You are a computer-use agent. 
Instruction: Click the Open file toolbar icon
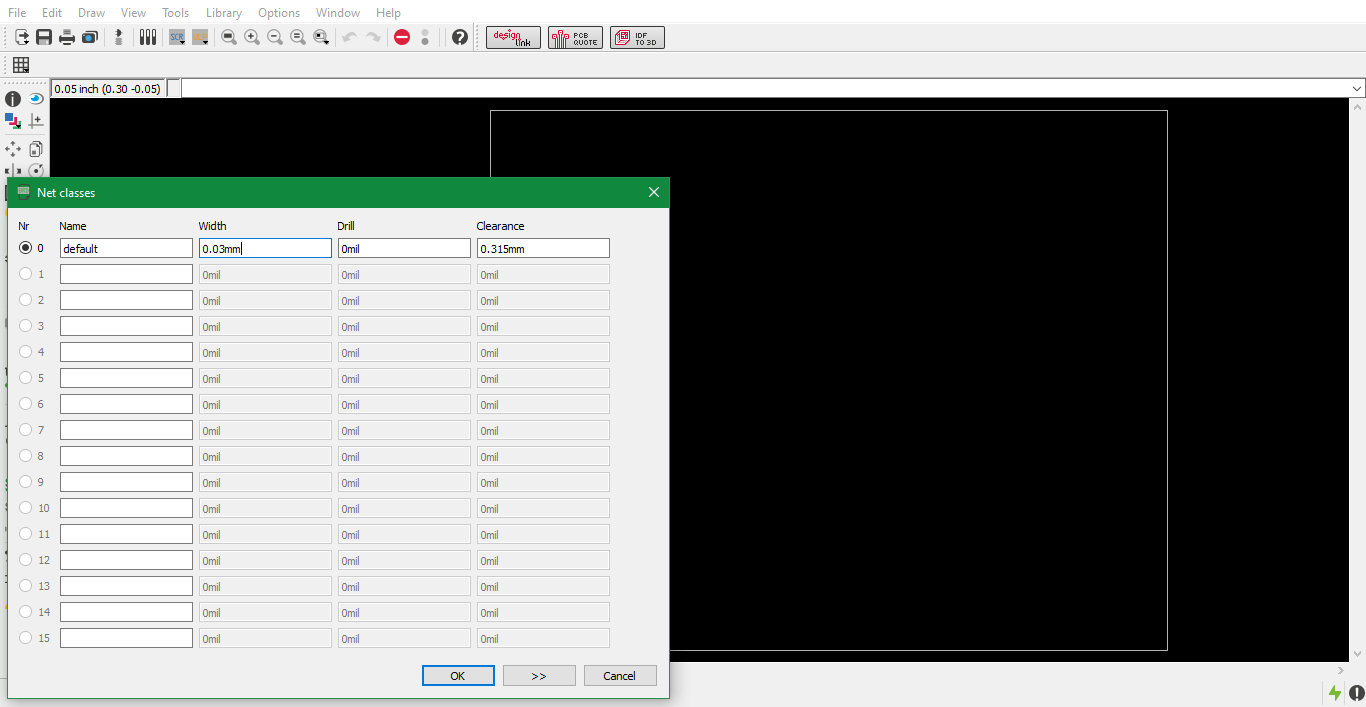[x=21, y=37]
